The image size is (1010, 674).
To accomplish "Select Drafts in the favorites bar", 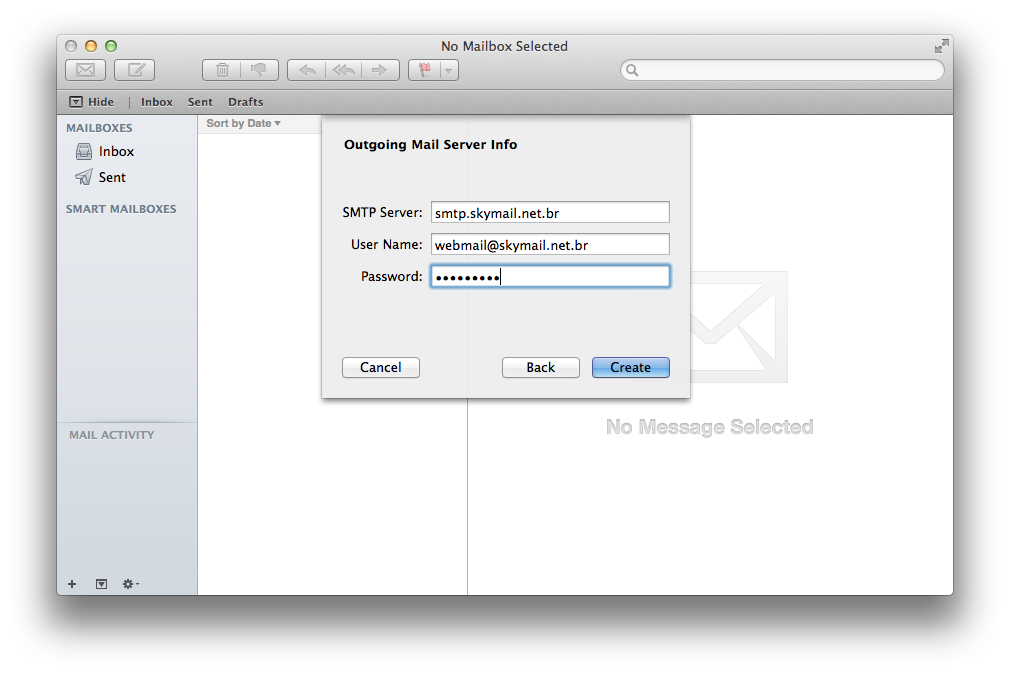I will click(x=245, y=102).
